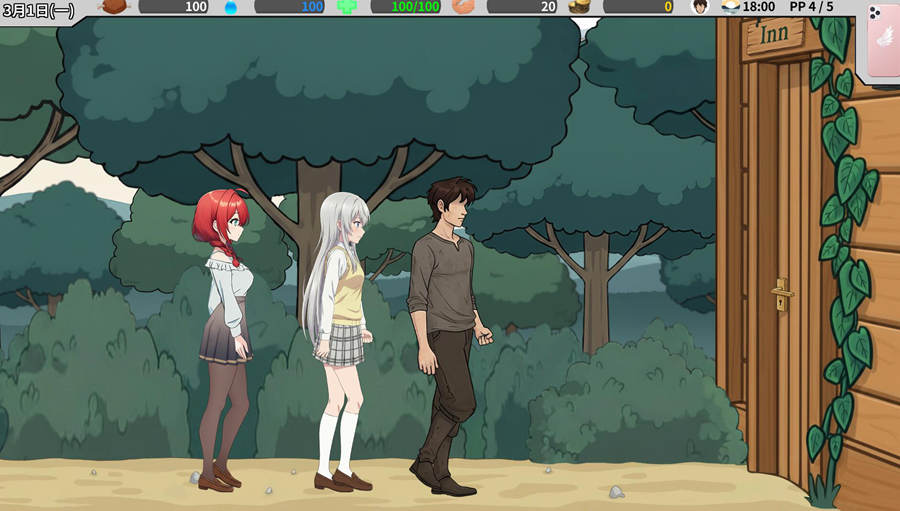Select the red-haired girl character

(x=224, y=340)
